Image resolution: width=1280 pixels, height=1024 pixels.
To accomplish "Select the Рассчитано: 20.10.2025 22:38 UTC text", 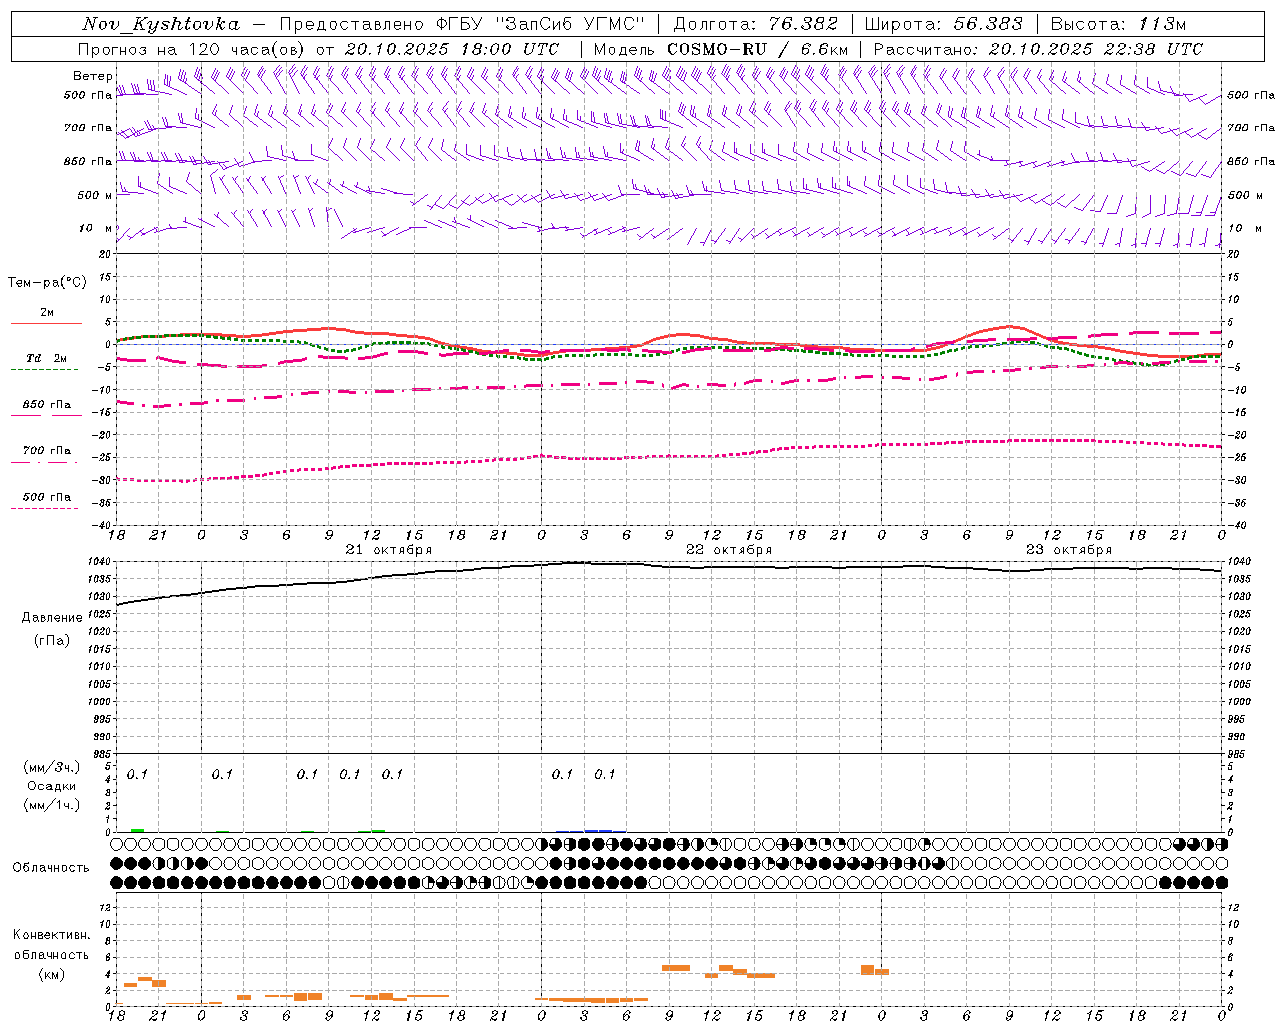I will (1038, 49).
